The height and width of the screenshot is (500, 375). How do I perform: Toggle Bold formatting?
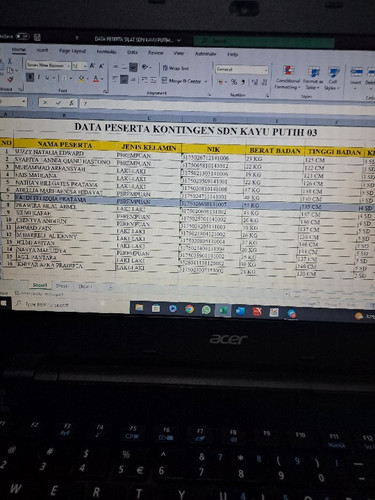30,77
